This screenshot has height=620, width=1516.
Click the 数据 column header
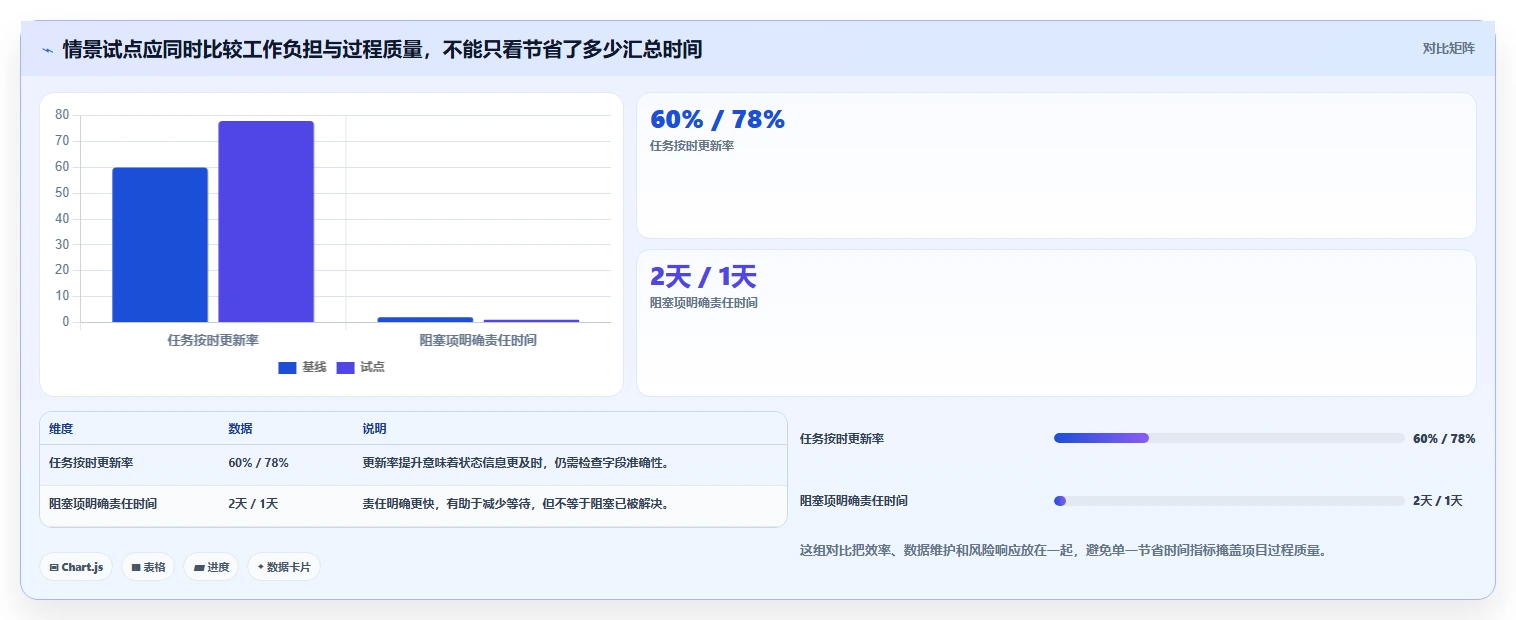coord(240,429)
